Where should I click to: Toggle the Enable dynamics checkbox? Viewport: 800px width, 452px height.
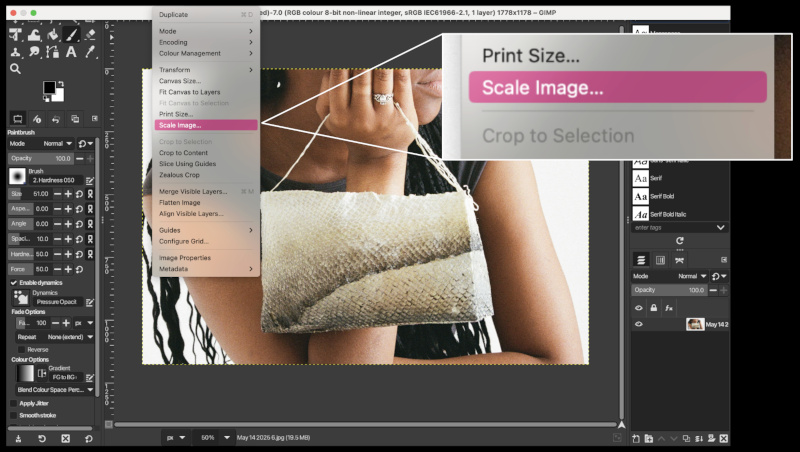tap(14, 283)
